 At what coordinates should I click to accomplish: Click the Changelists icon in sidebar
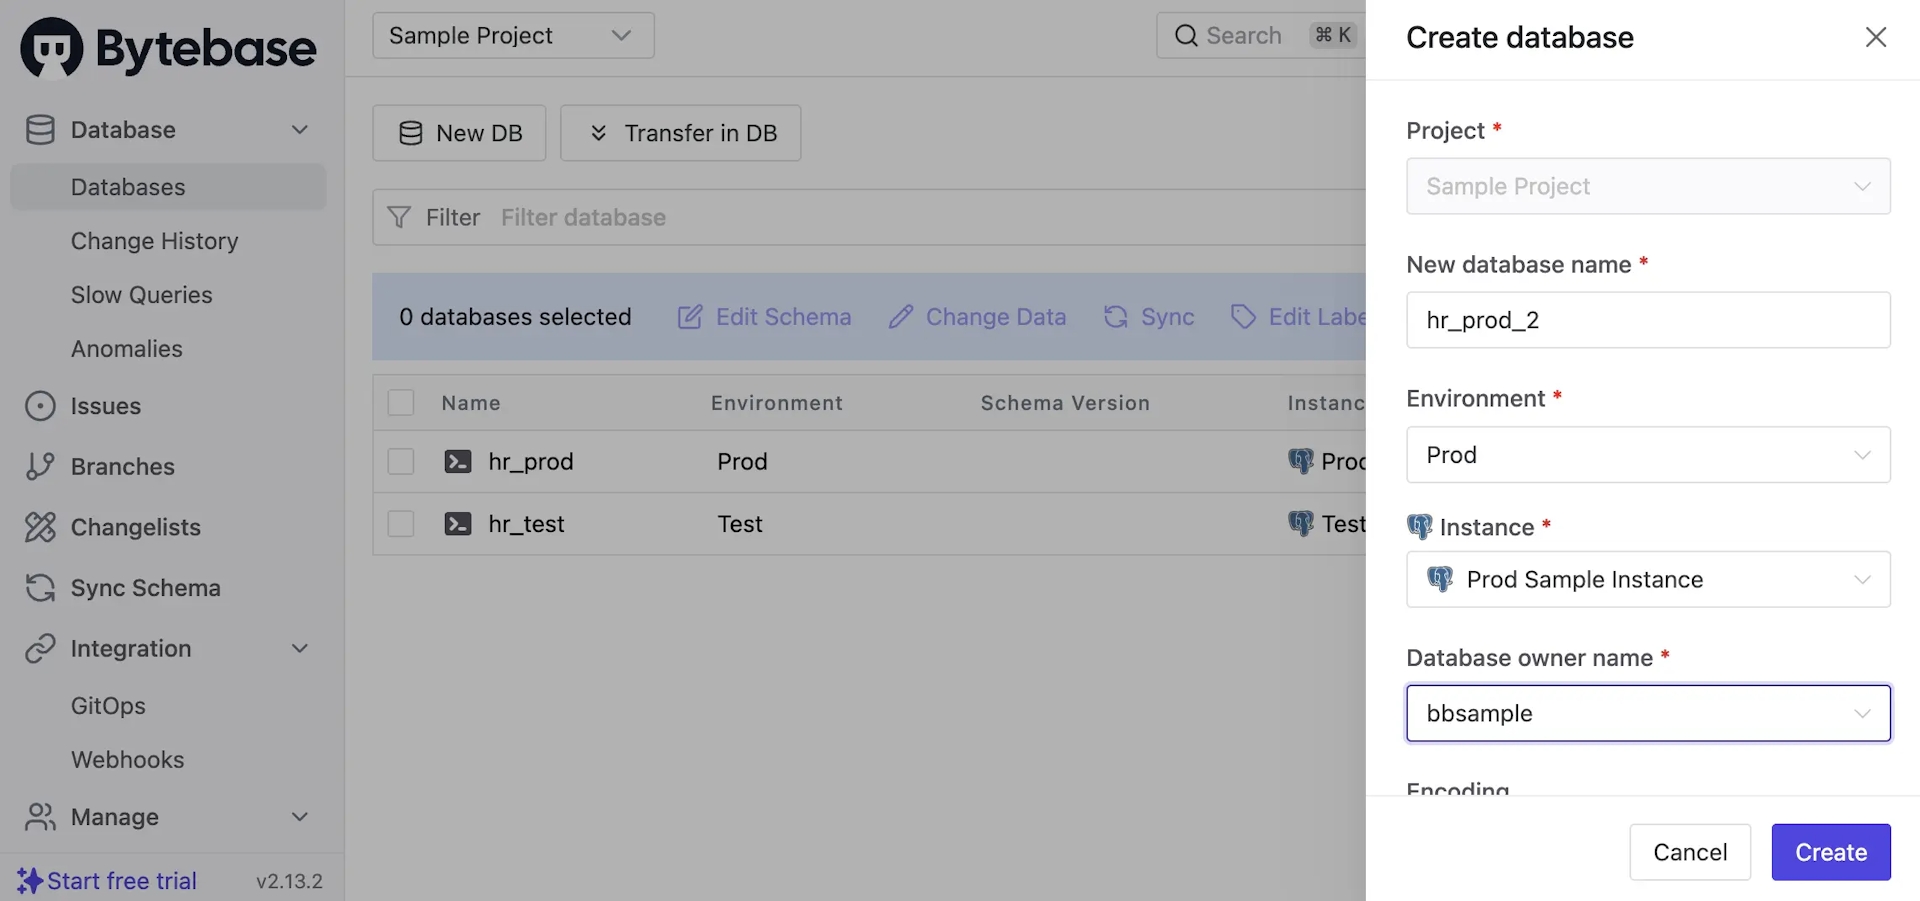click(40, 527)
